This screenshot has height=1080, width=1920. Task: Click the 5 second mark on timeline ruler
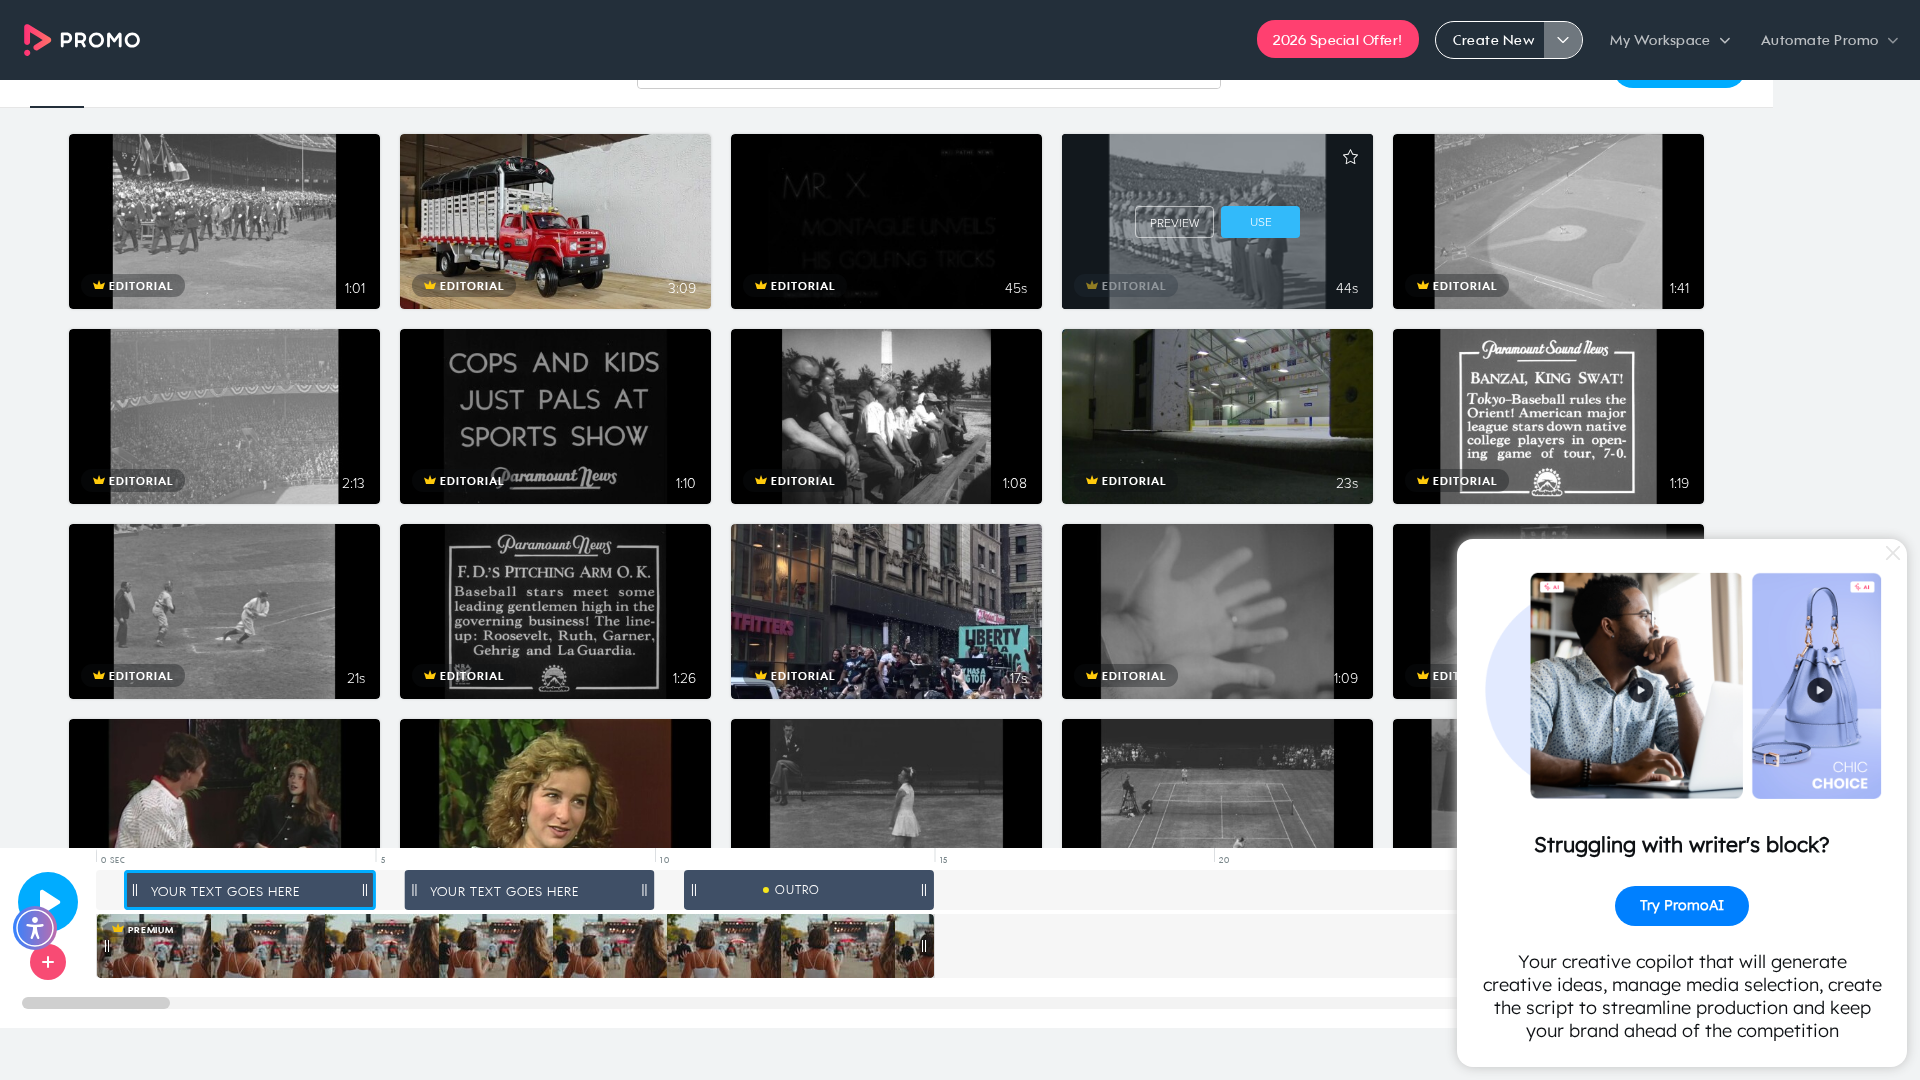tap(381, 859)
